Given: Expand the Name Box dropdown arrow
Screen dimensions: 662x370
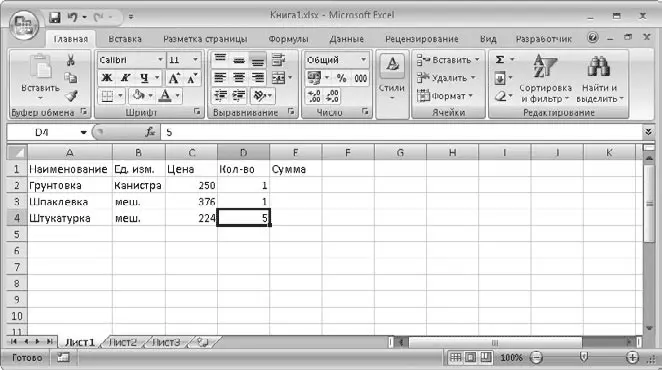Looking at the screenshot, I should point(83,132).
